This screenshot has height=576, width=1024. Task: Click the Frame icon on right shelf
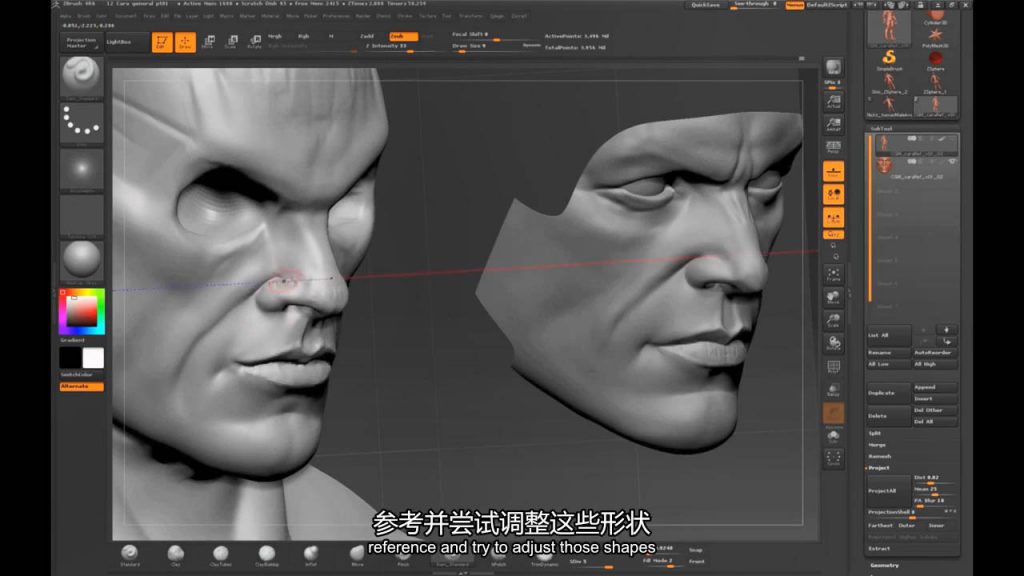pos(833,274)
